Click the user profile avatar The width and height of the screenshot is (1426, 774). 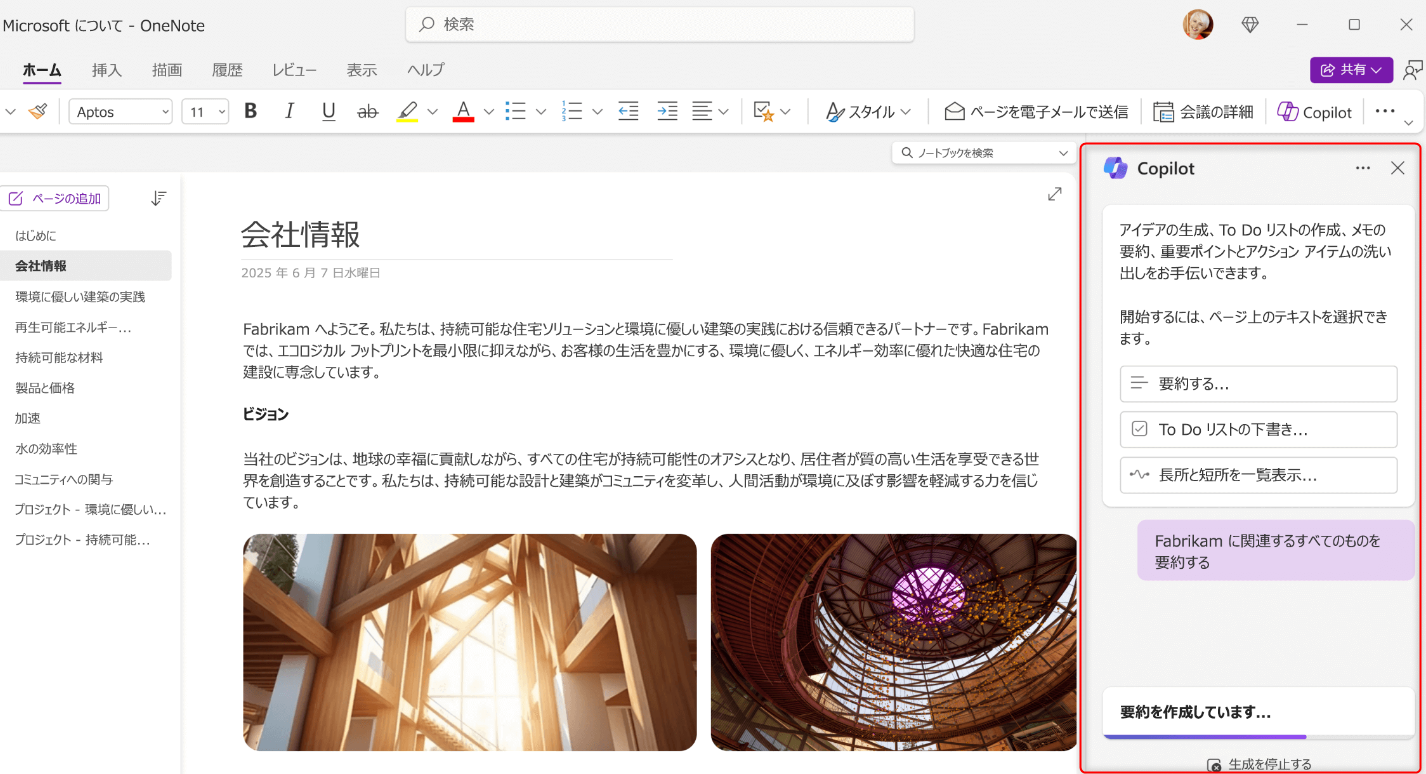[x=1198, y=25]
